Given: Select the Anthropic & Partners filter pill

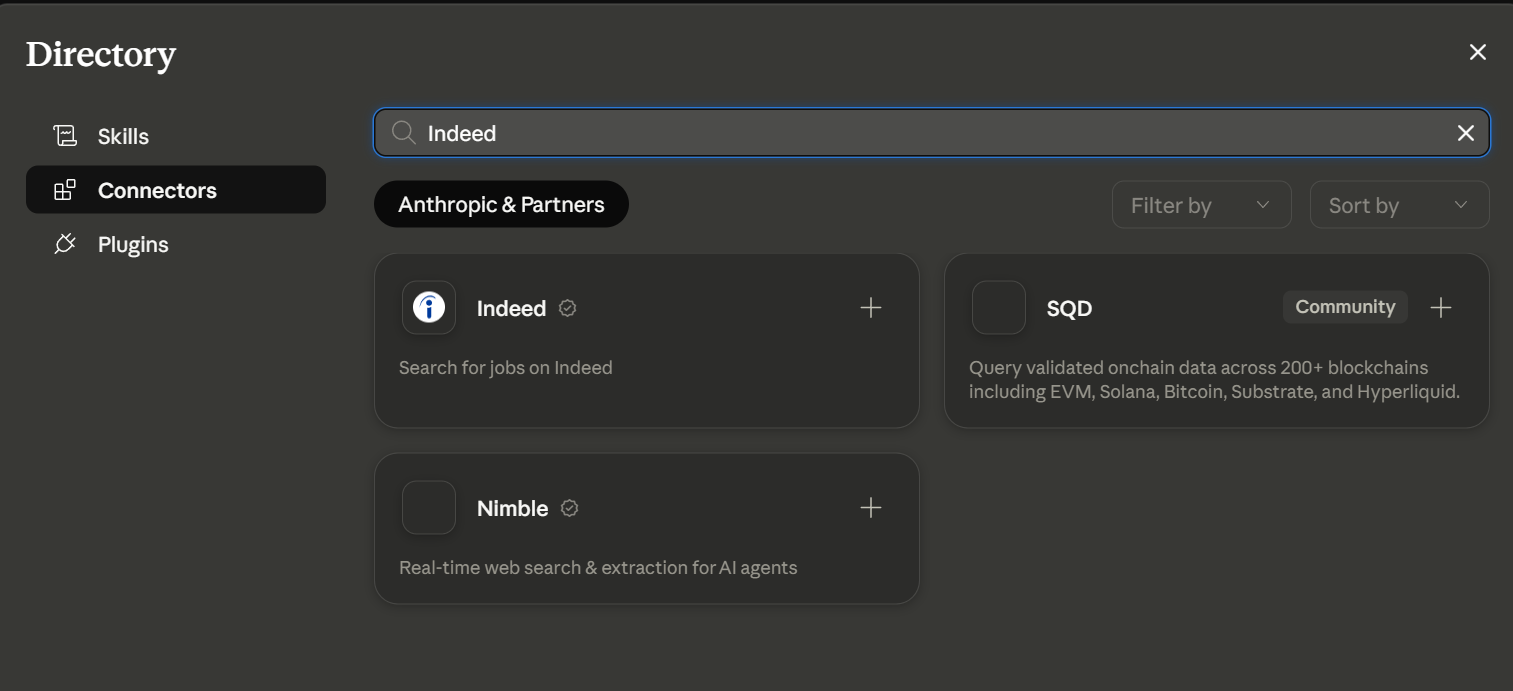Looking at the screenshot, I should 501,204.
